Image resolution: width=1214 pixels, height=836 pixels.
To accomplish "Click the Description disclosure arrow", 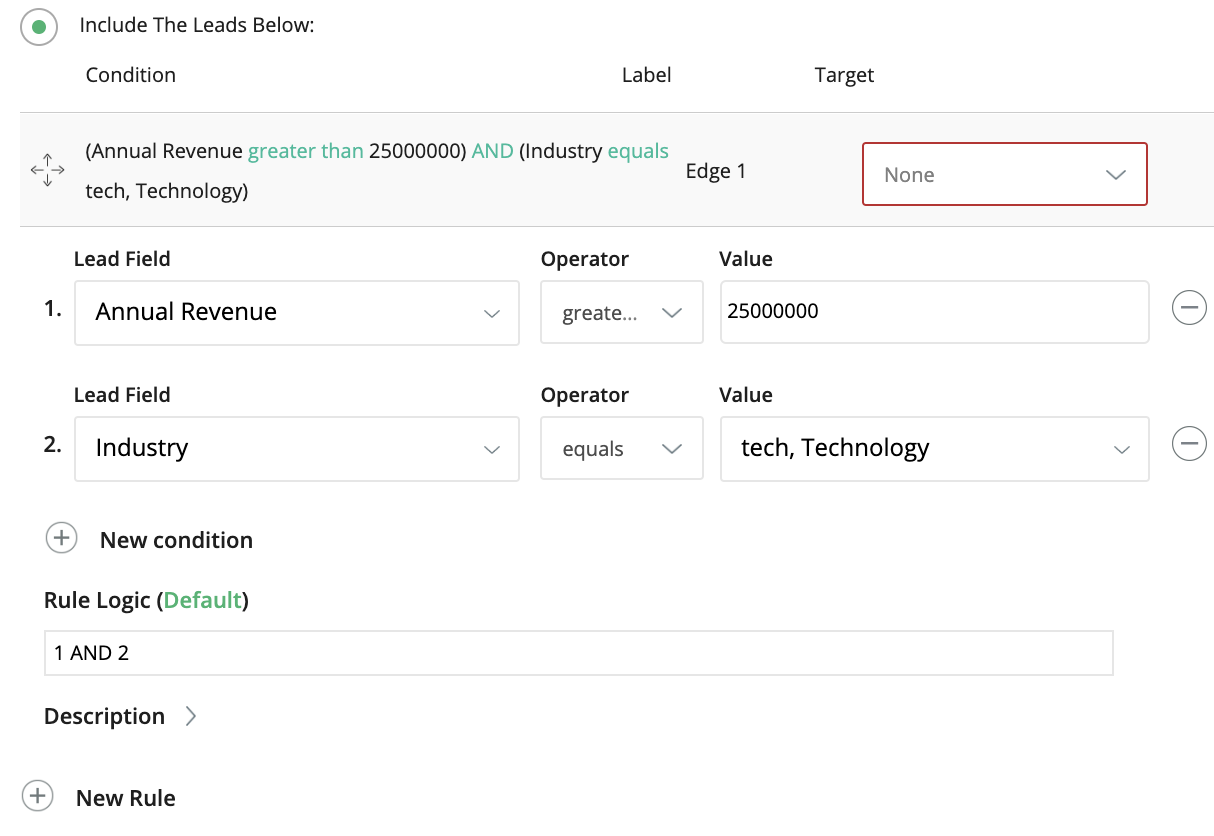I will pyautogui.click(x=191, y=716).
